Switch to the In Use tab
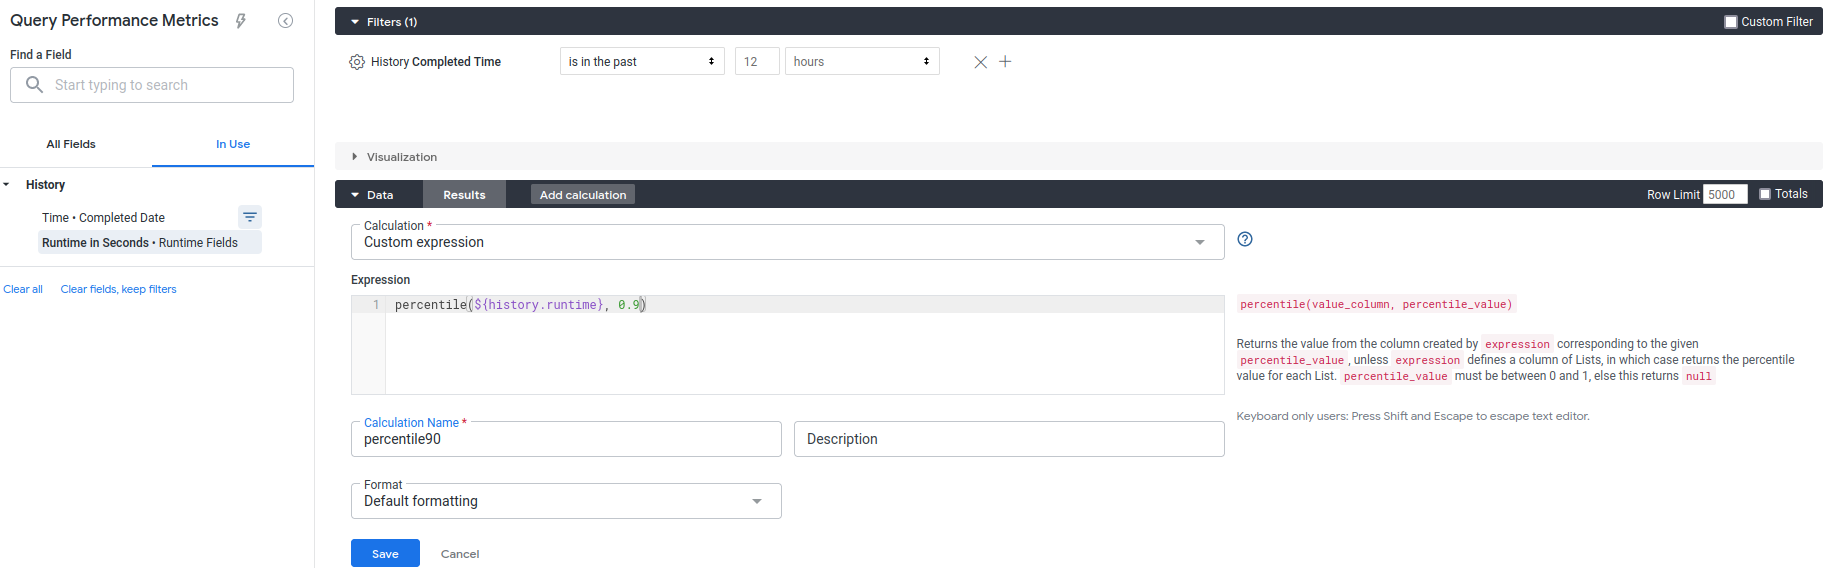This screenshot has width=1843, height=568. pos(233,144)
